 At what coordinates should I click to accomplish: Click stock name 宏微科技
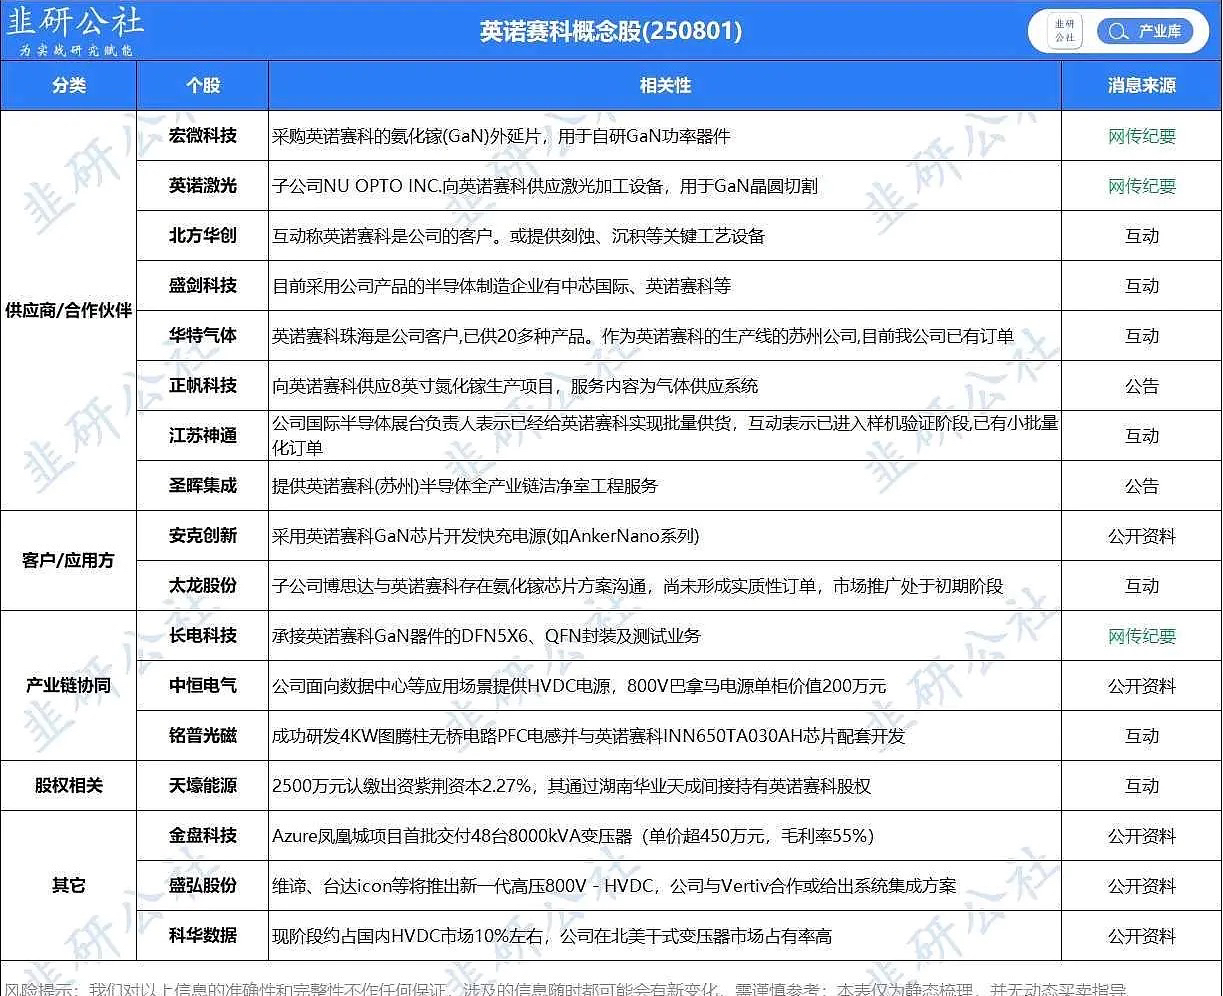pos(203,135)
